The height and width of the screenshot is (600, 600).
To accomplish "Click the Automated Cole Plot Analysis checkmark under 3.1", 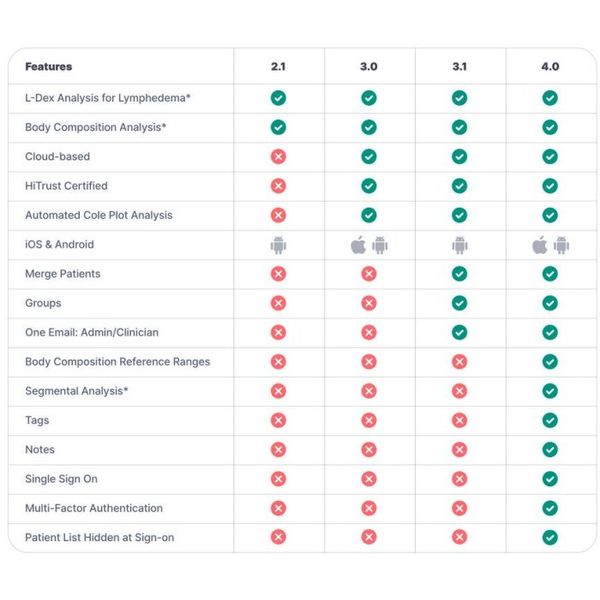I will 459,215.
